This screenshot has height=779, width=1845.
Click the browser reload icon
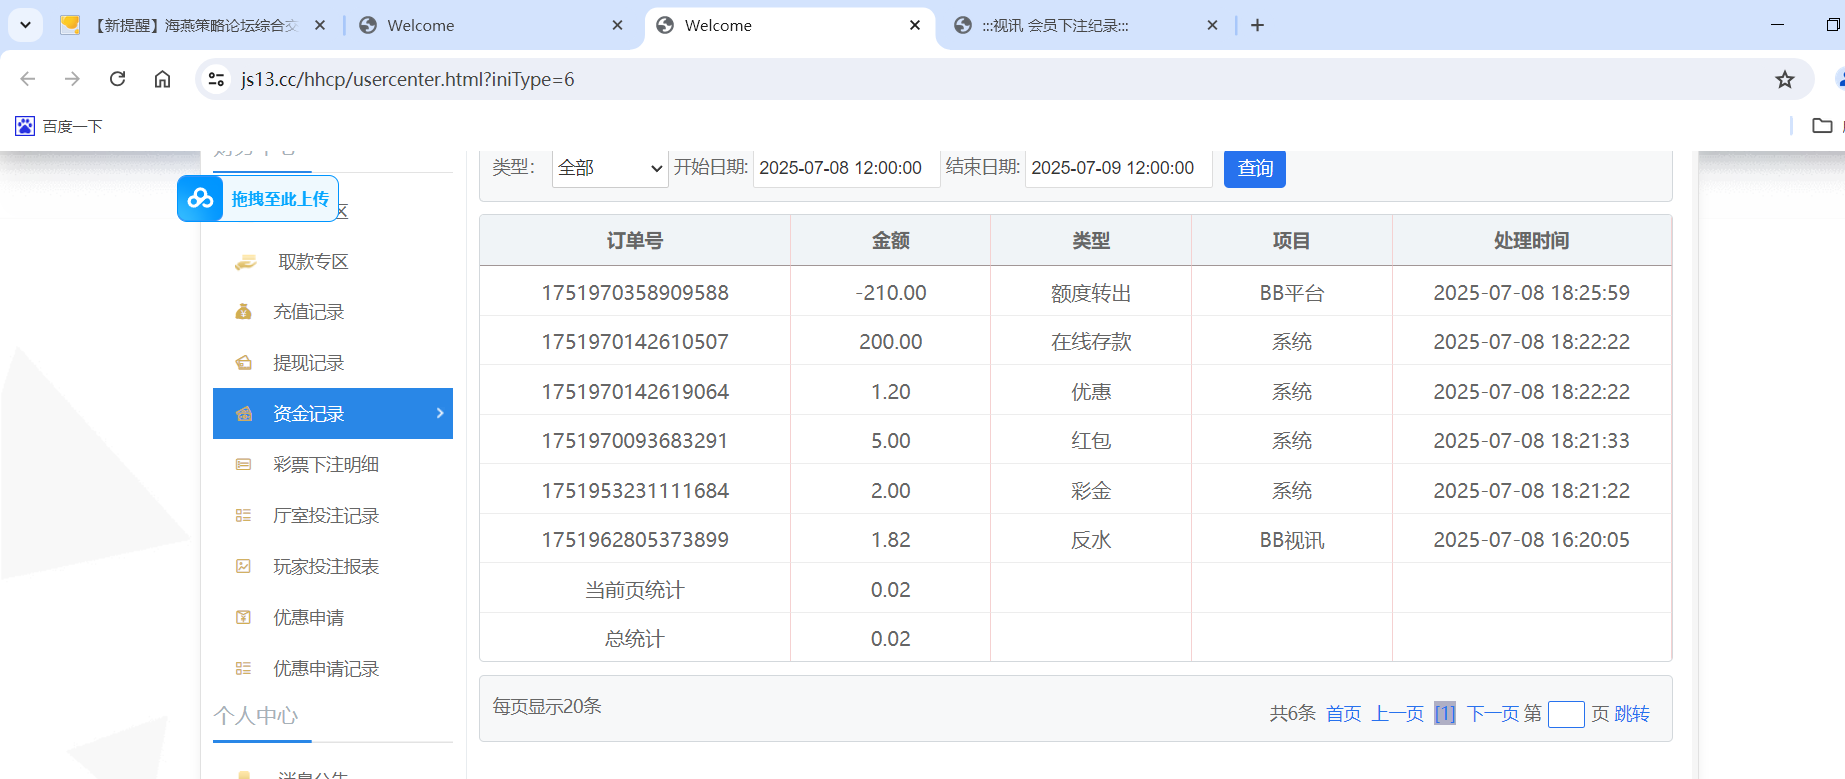tap(117, 79)
